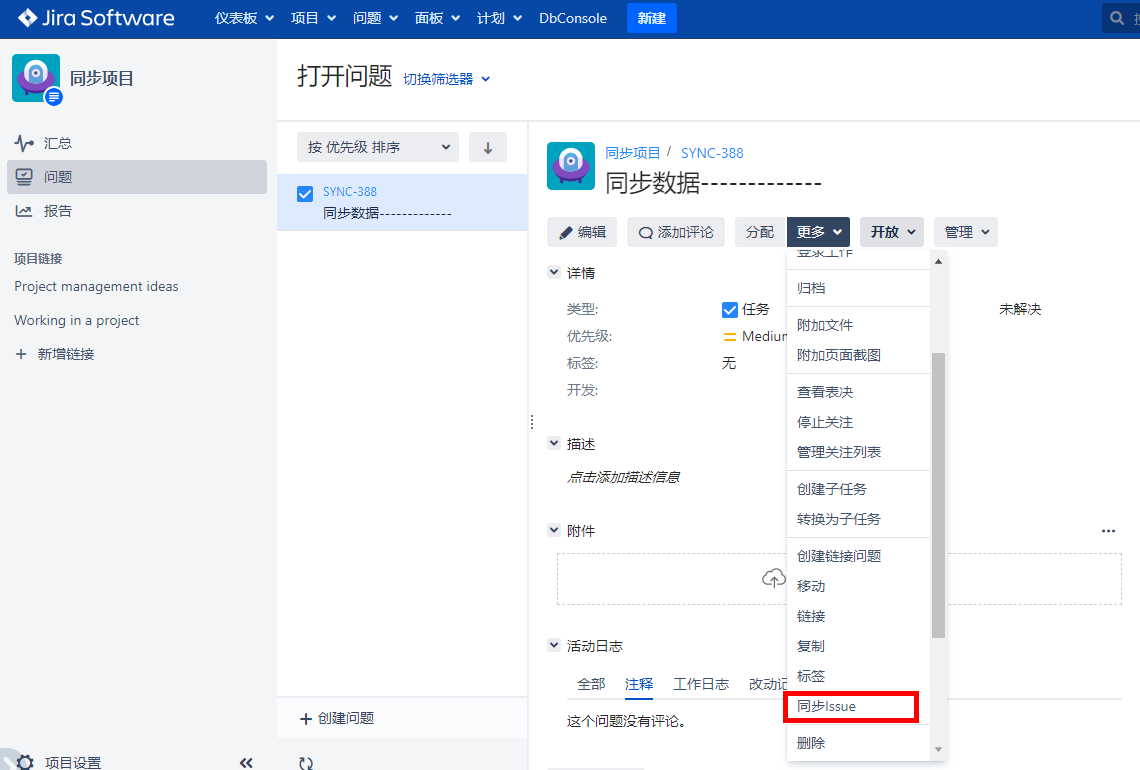Open the 管理 dropdown button
The image size is (1140, 770).
pyautogui.click(x=965, y=232)
